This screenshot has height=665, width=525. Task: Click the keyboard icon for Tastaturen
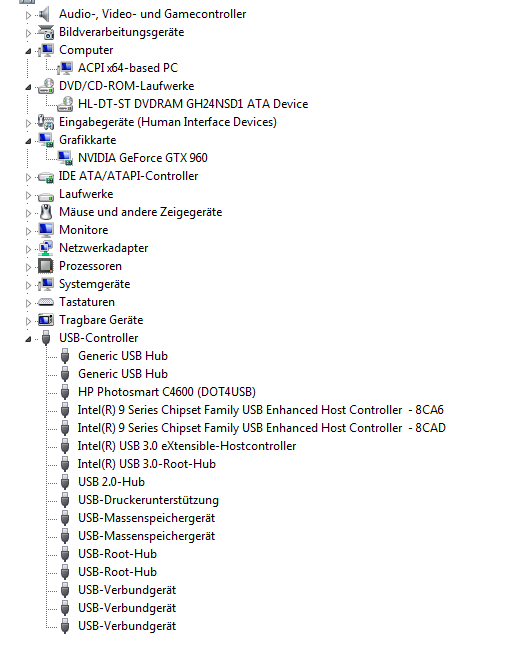(46, 302)
